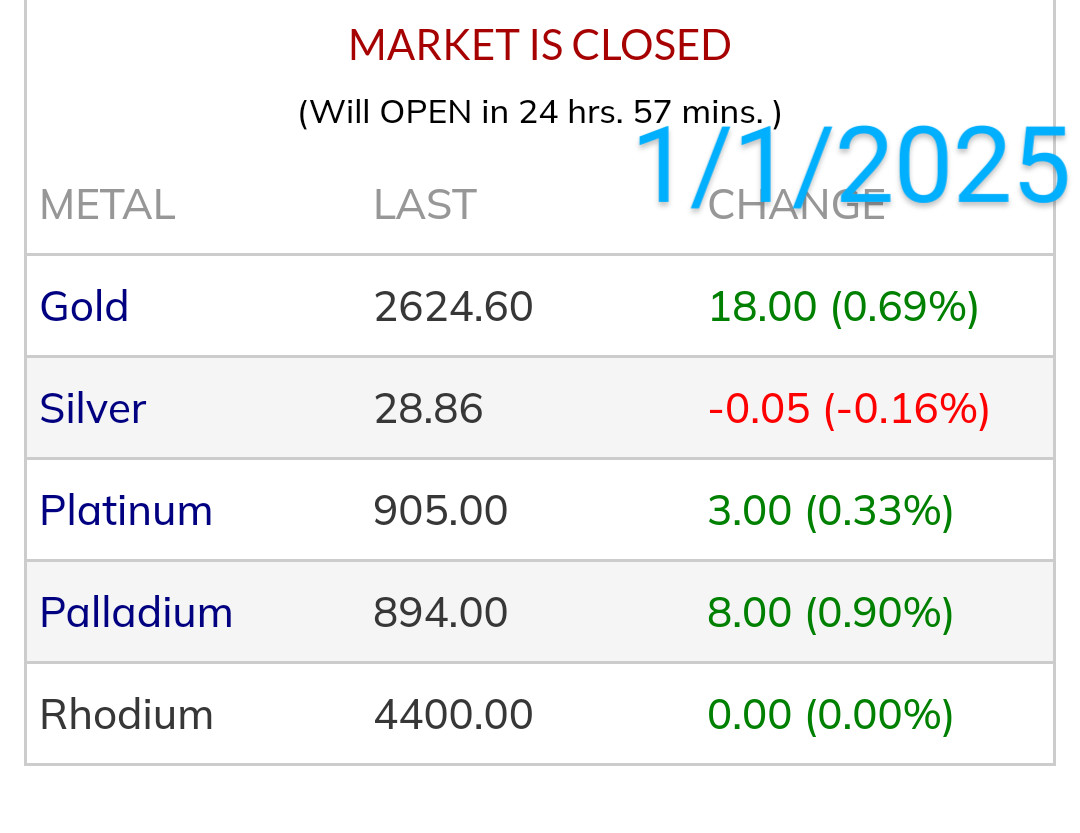Click Palladium's last price 894.00
1080x833 pixels.
440,612
